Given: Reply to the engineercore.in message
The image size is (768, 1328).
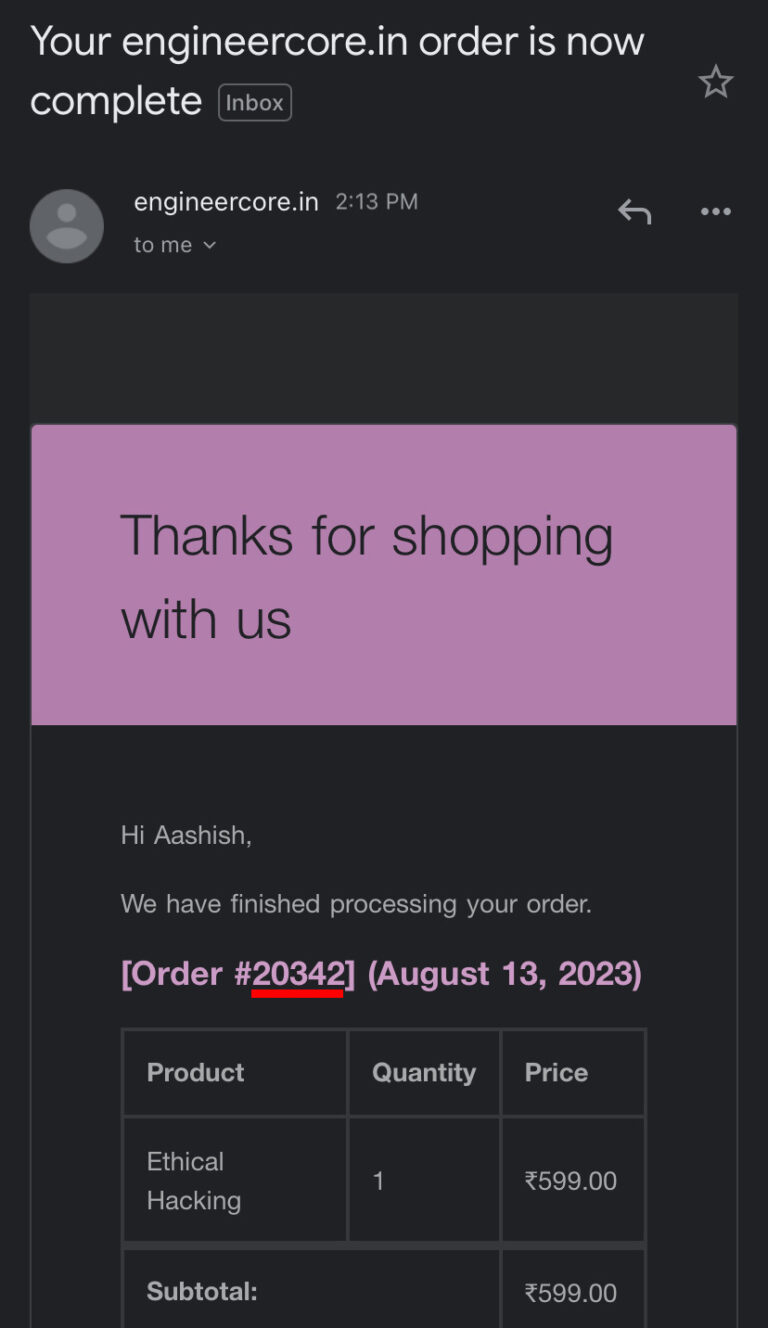Looking at the screenshot, I should click(634, 211).
